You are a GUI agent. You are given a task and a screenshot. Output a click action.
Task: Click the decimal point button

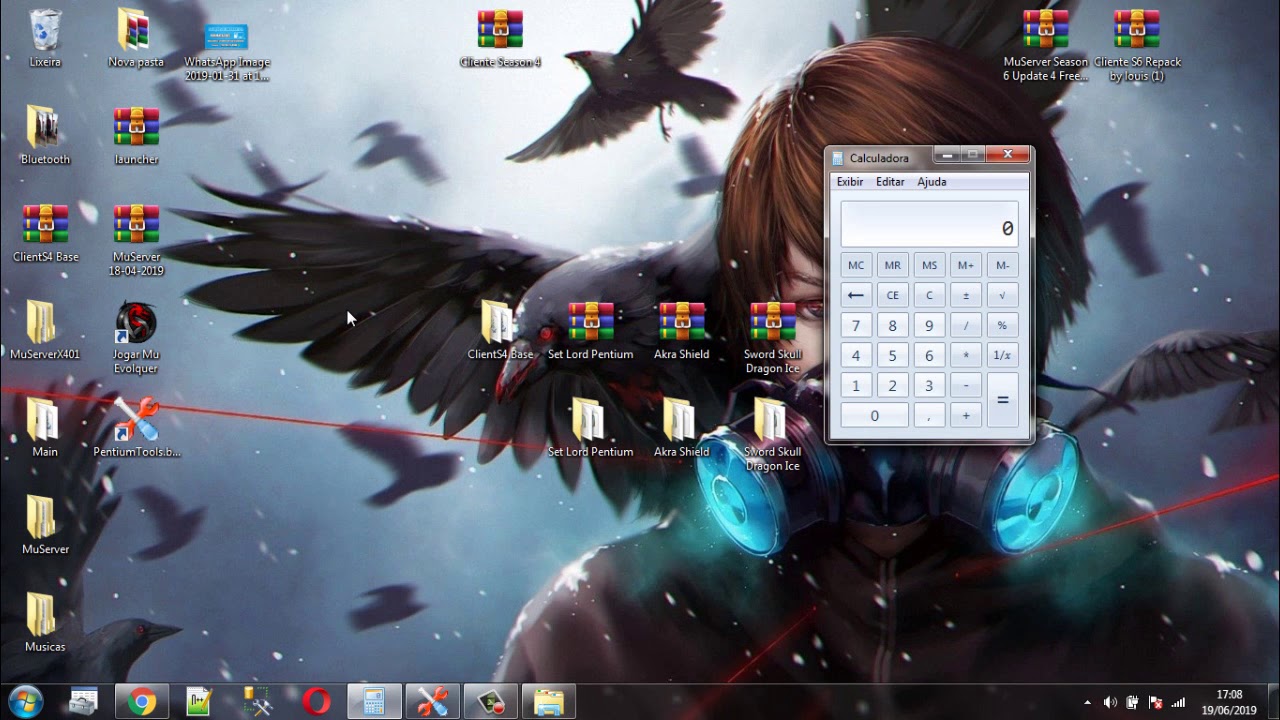[x=930, y=415]
